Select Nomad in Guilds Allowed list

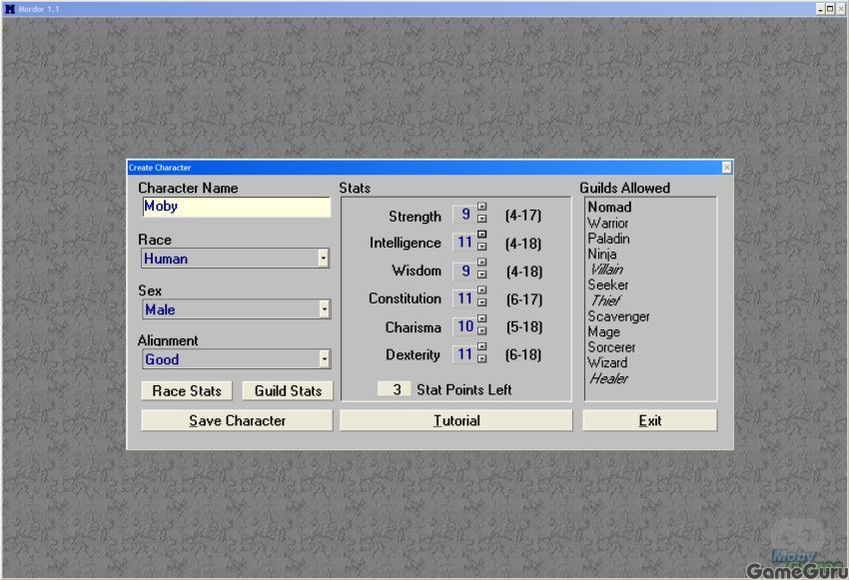(x=610, y=207)
